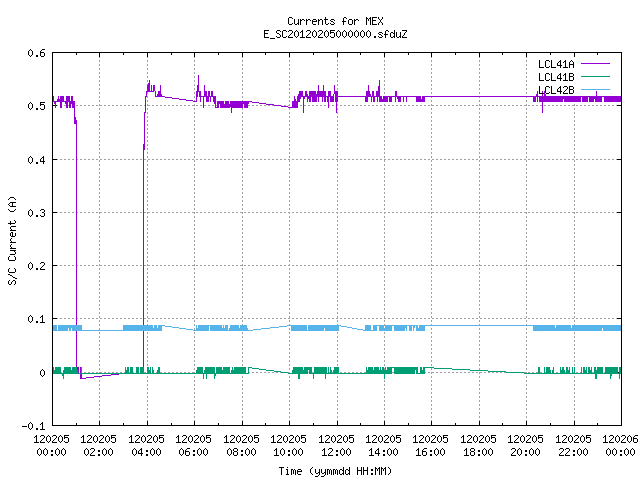Click the purple LCL41A legend line sample
640x480 pixels.
click(x=595, y=64)
